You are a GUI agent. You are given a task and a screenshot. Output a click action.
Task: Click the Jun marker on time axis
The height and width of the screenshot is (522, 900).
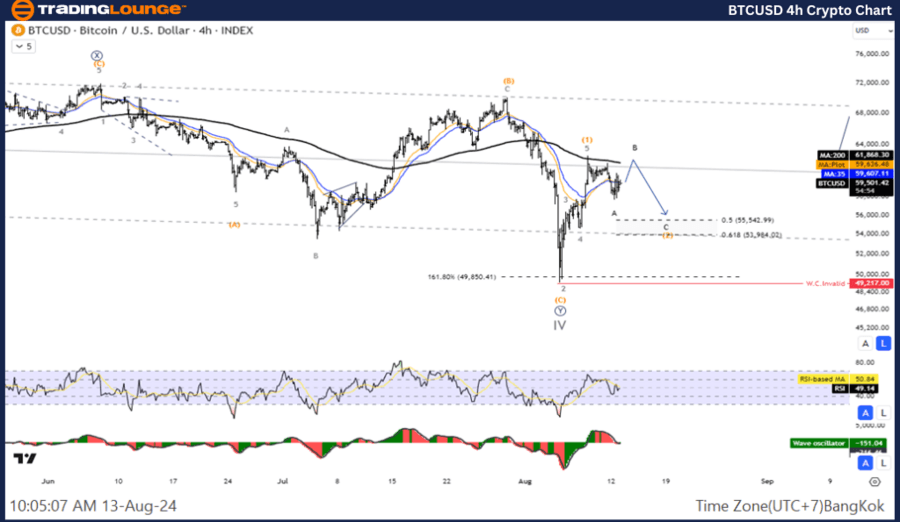pos(48,481)
